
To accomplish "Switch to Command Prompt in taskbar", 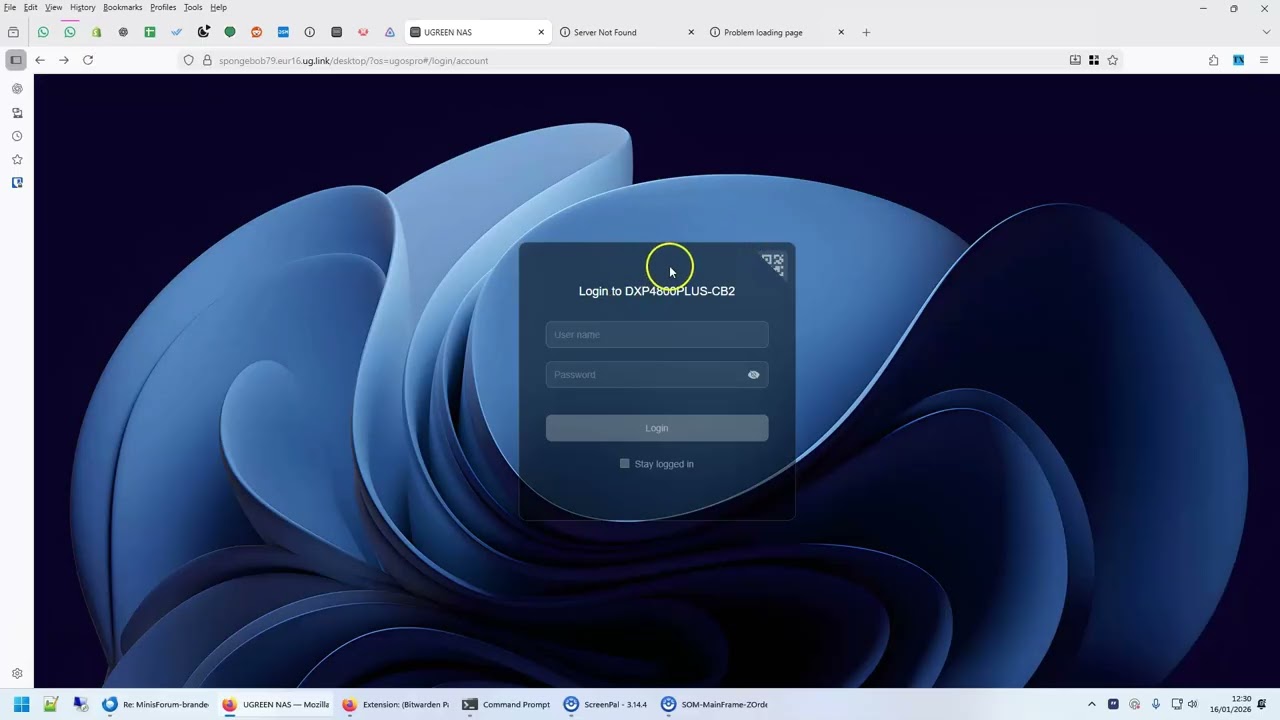I will click(x=506, y=704).
